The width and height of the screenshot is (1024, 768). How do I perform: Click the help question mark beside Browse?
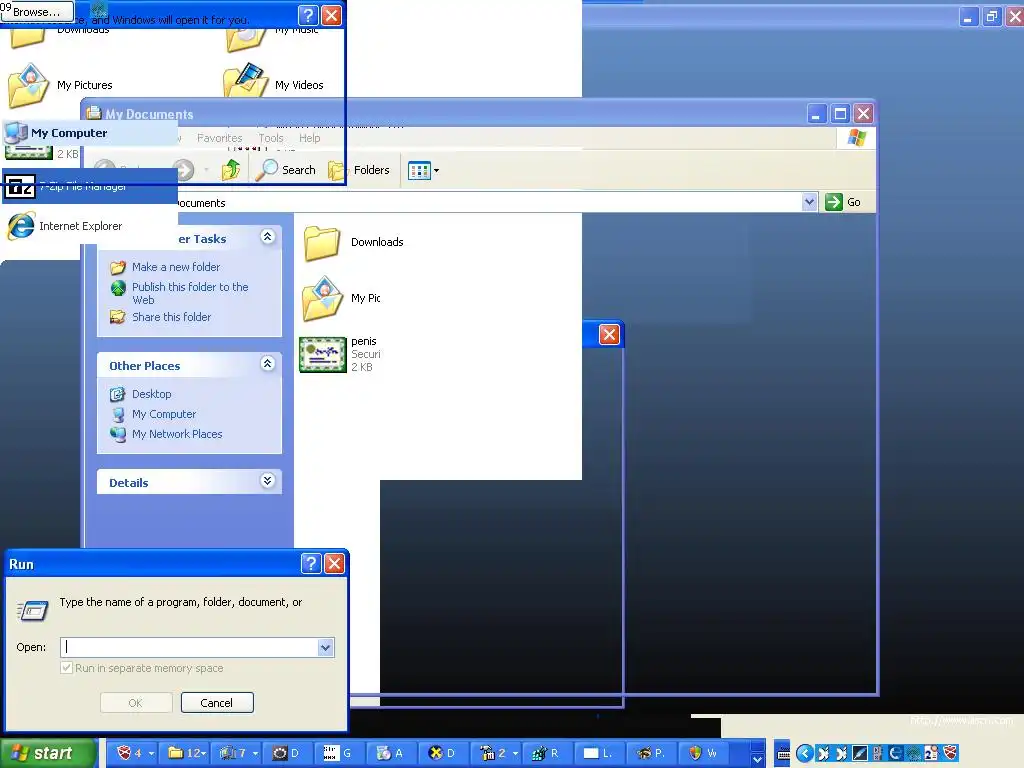(308, 14)
